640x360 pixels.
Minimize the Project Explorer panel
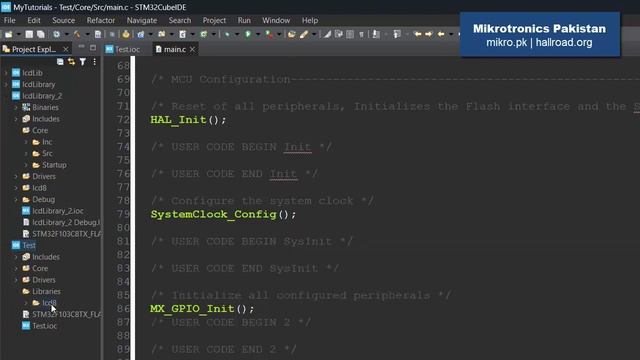[81, 47]
